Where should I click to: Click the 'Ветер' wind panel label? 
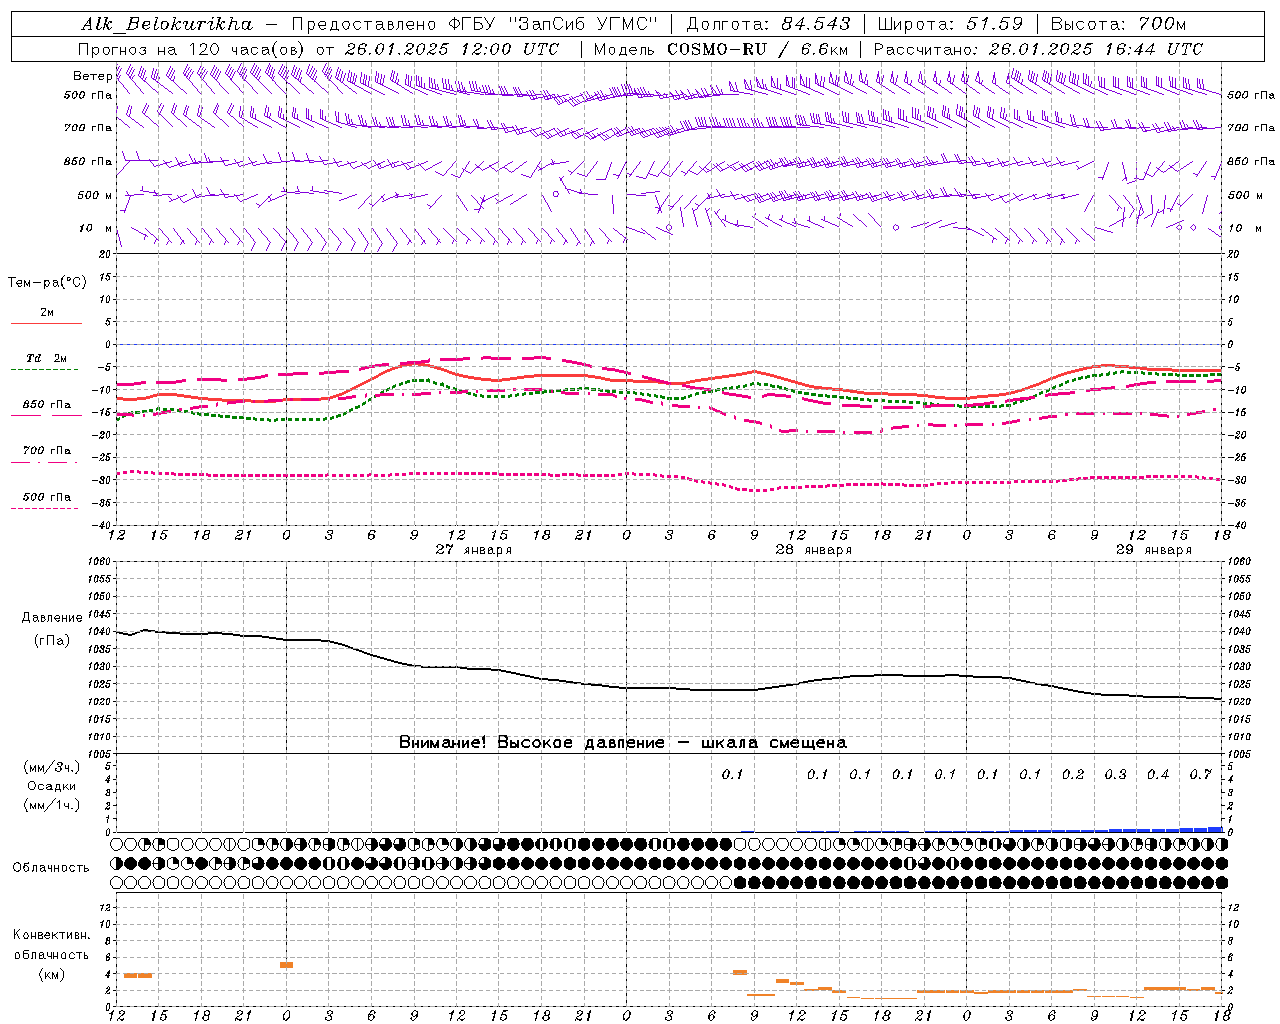point(92,76)
